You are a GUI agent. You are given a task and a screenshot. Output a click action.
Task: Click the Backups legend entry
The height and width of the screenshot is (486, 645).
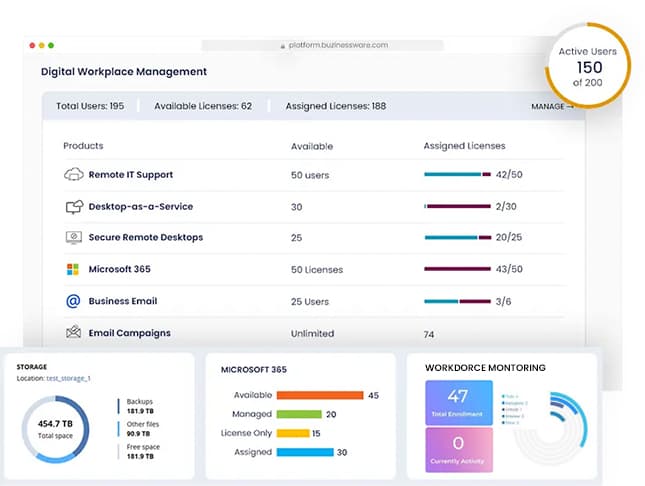[140, 406]
